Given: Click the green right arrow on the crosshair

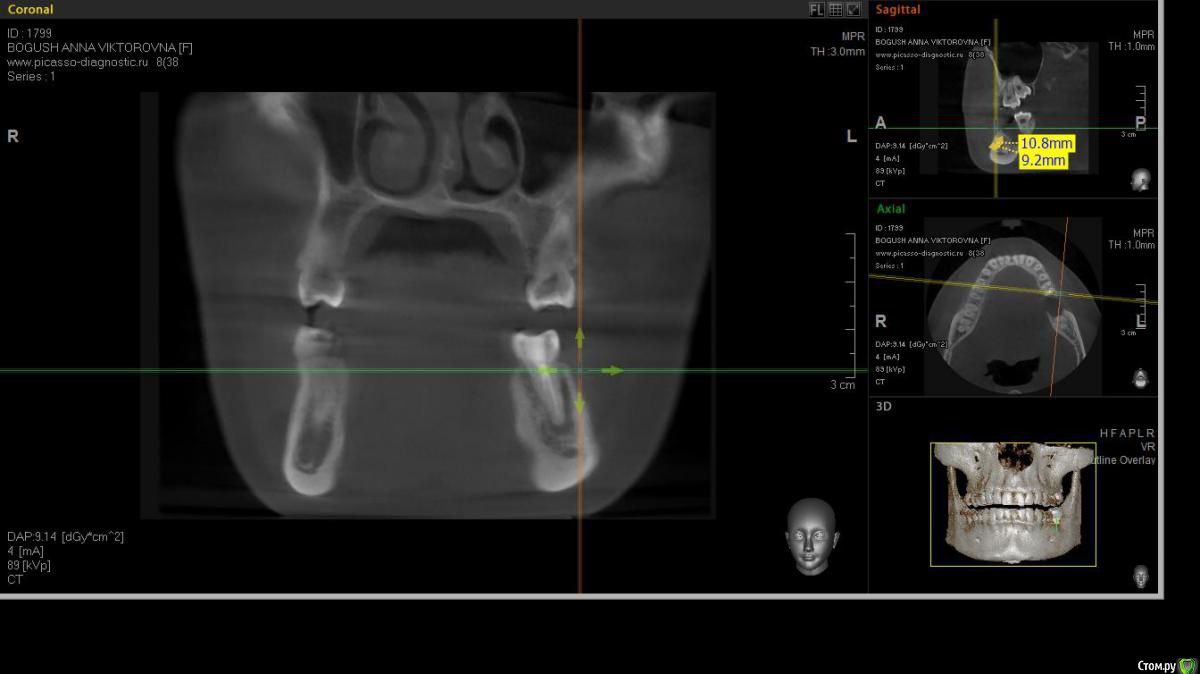Looking at the screenshot, I should 612,371.
